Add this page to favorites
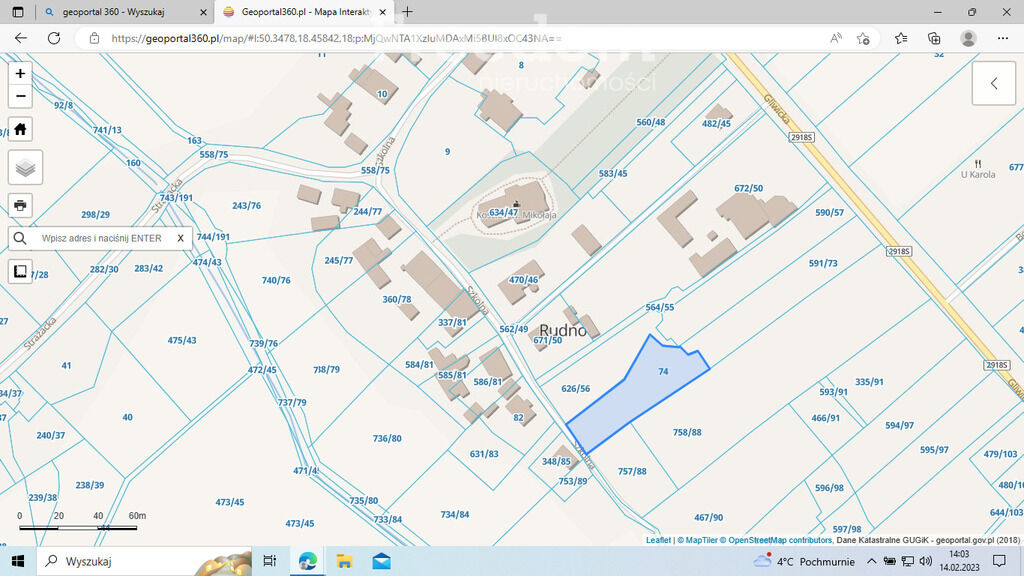 (x=863, y=38)
